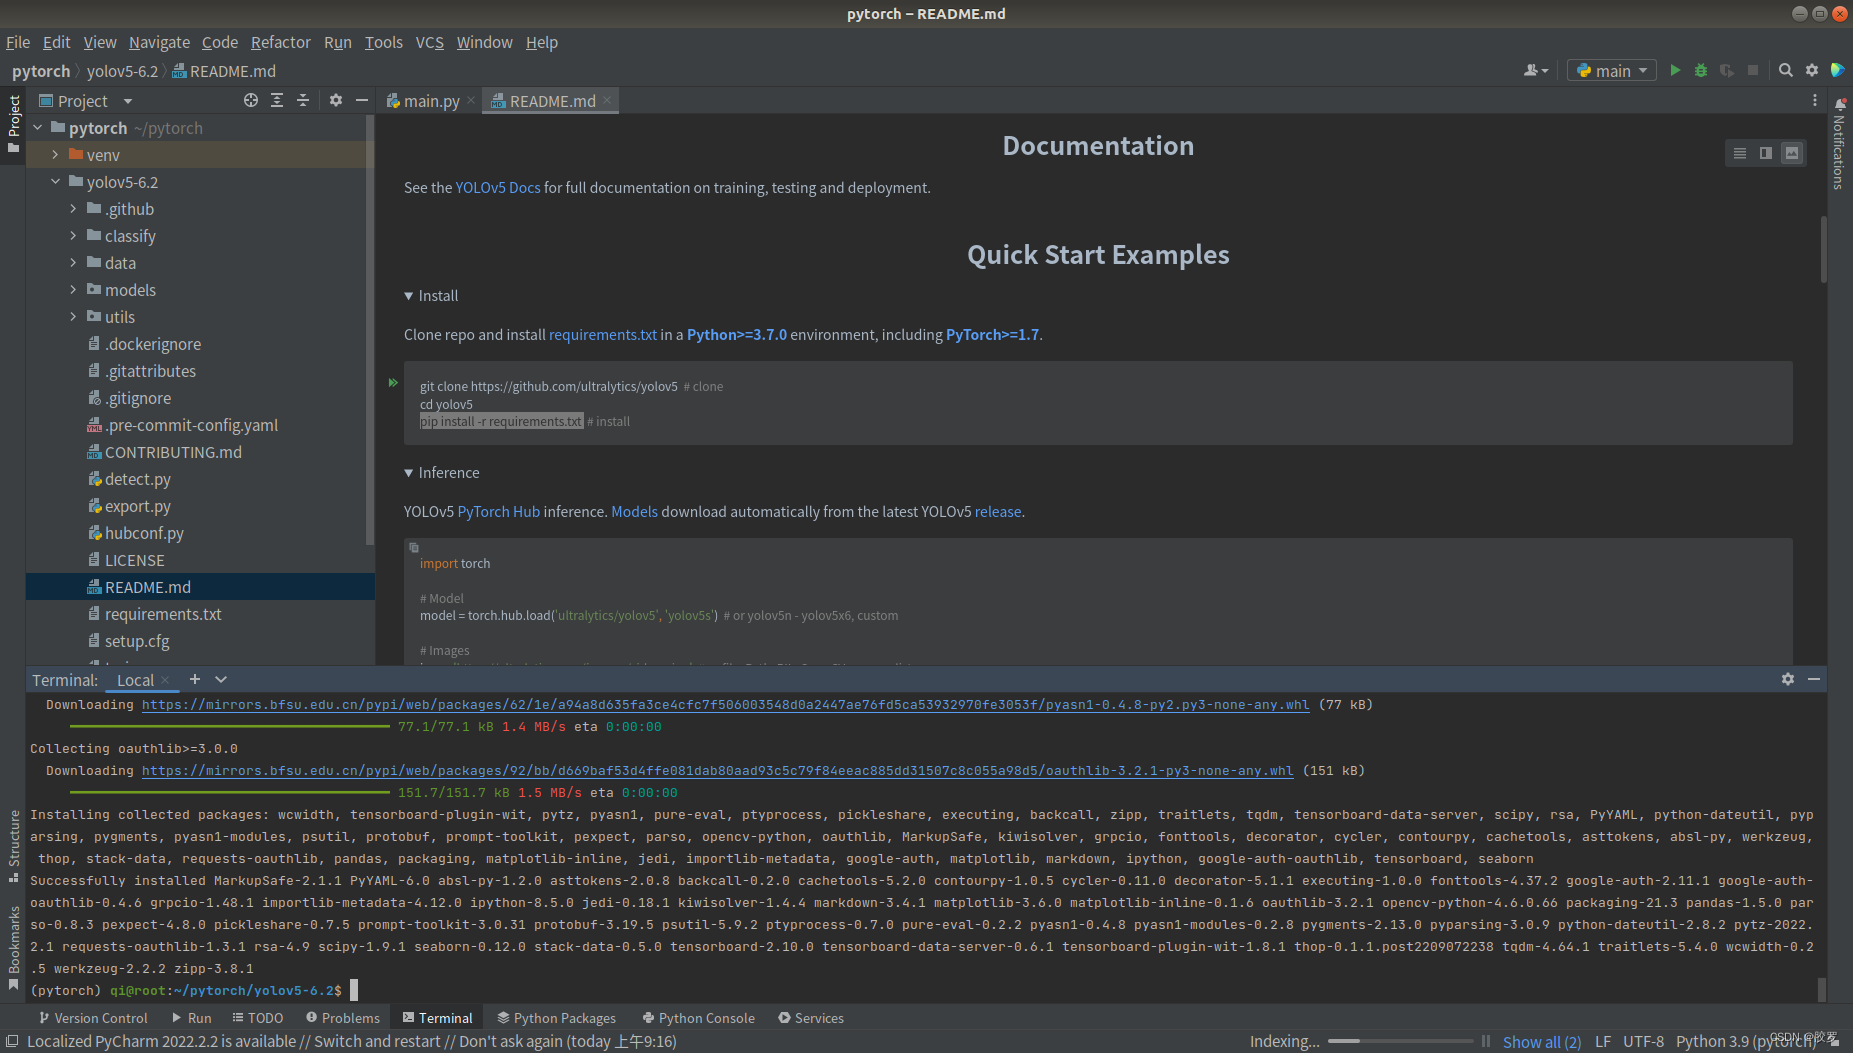Open the Refactor menu

point(281,42)
